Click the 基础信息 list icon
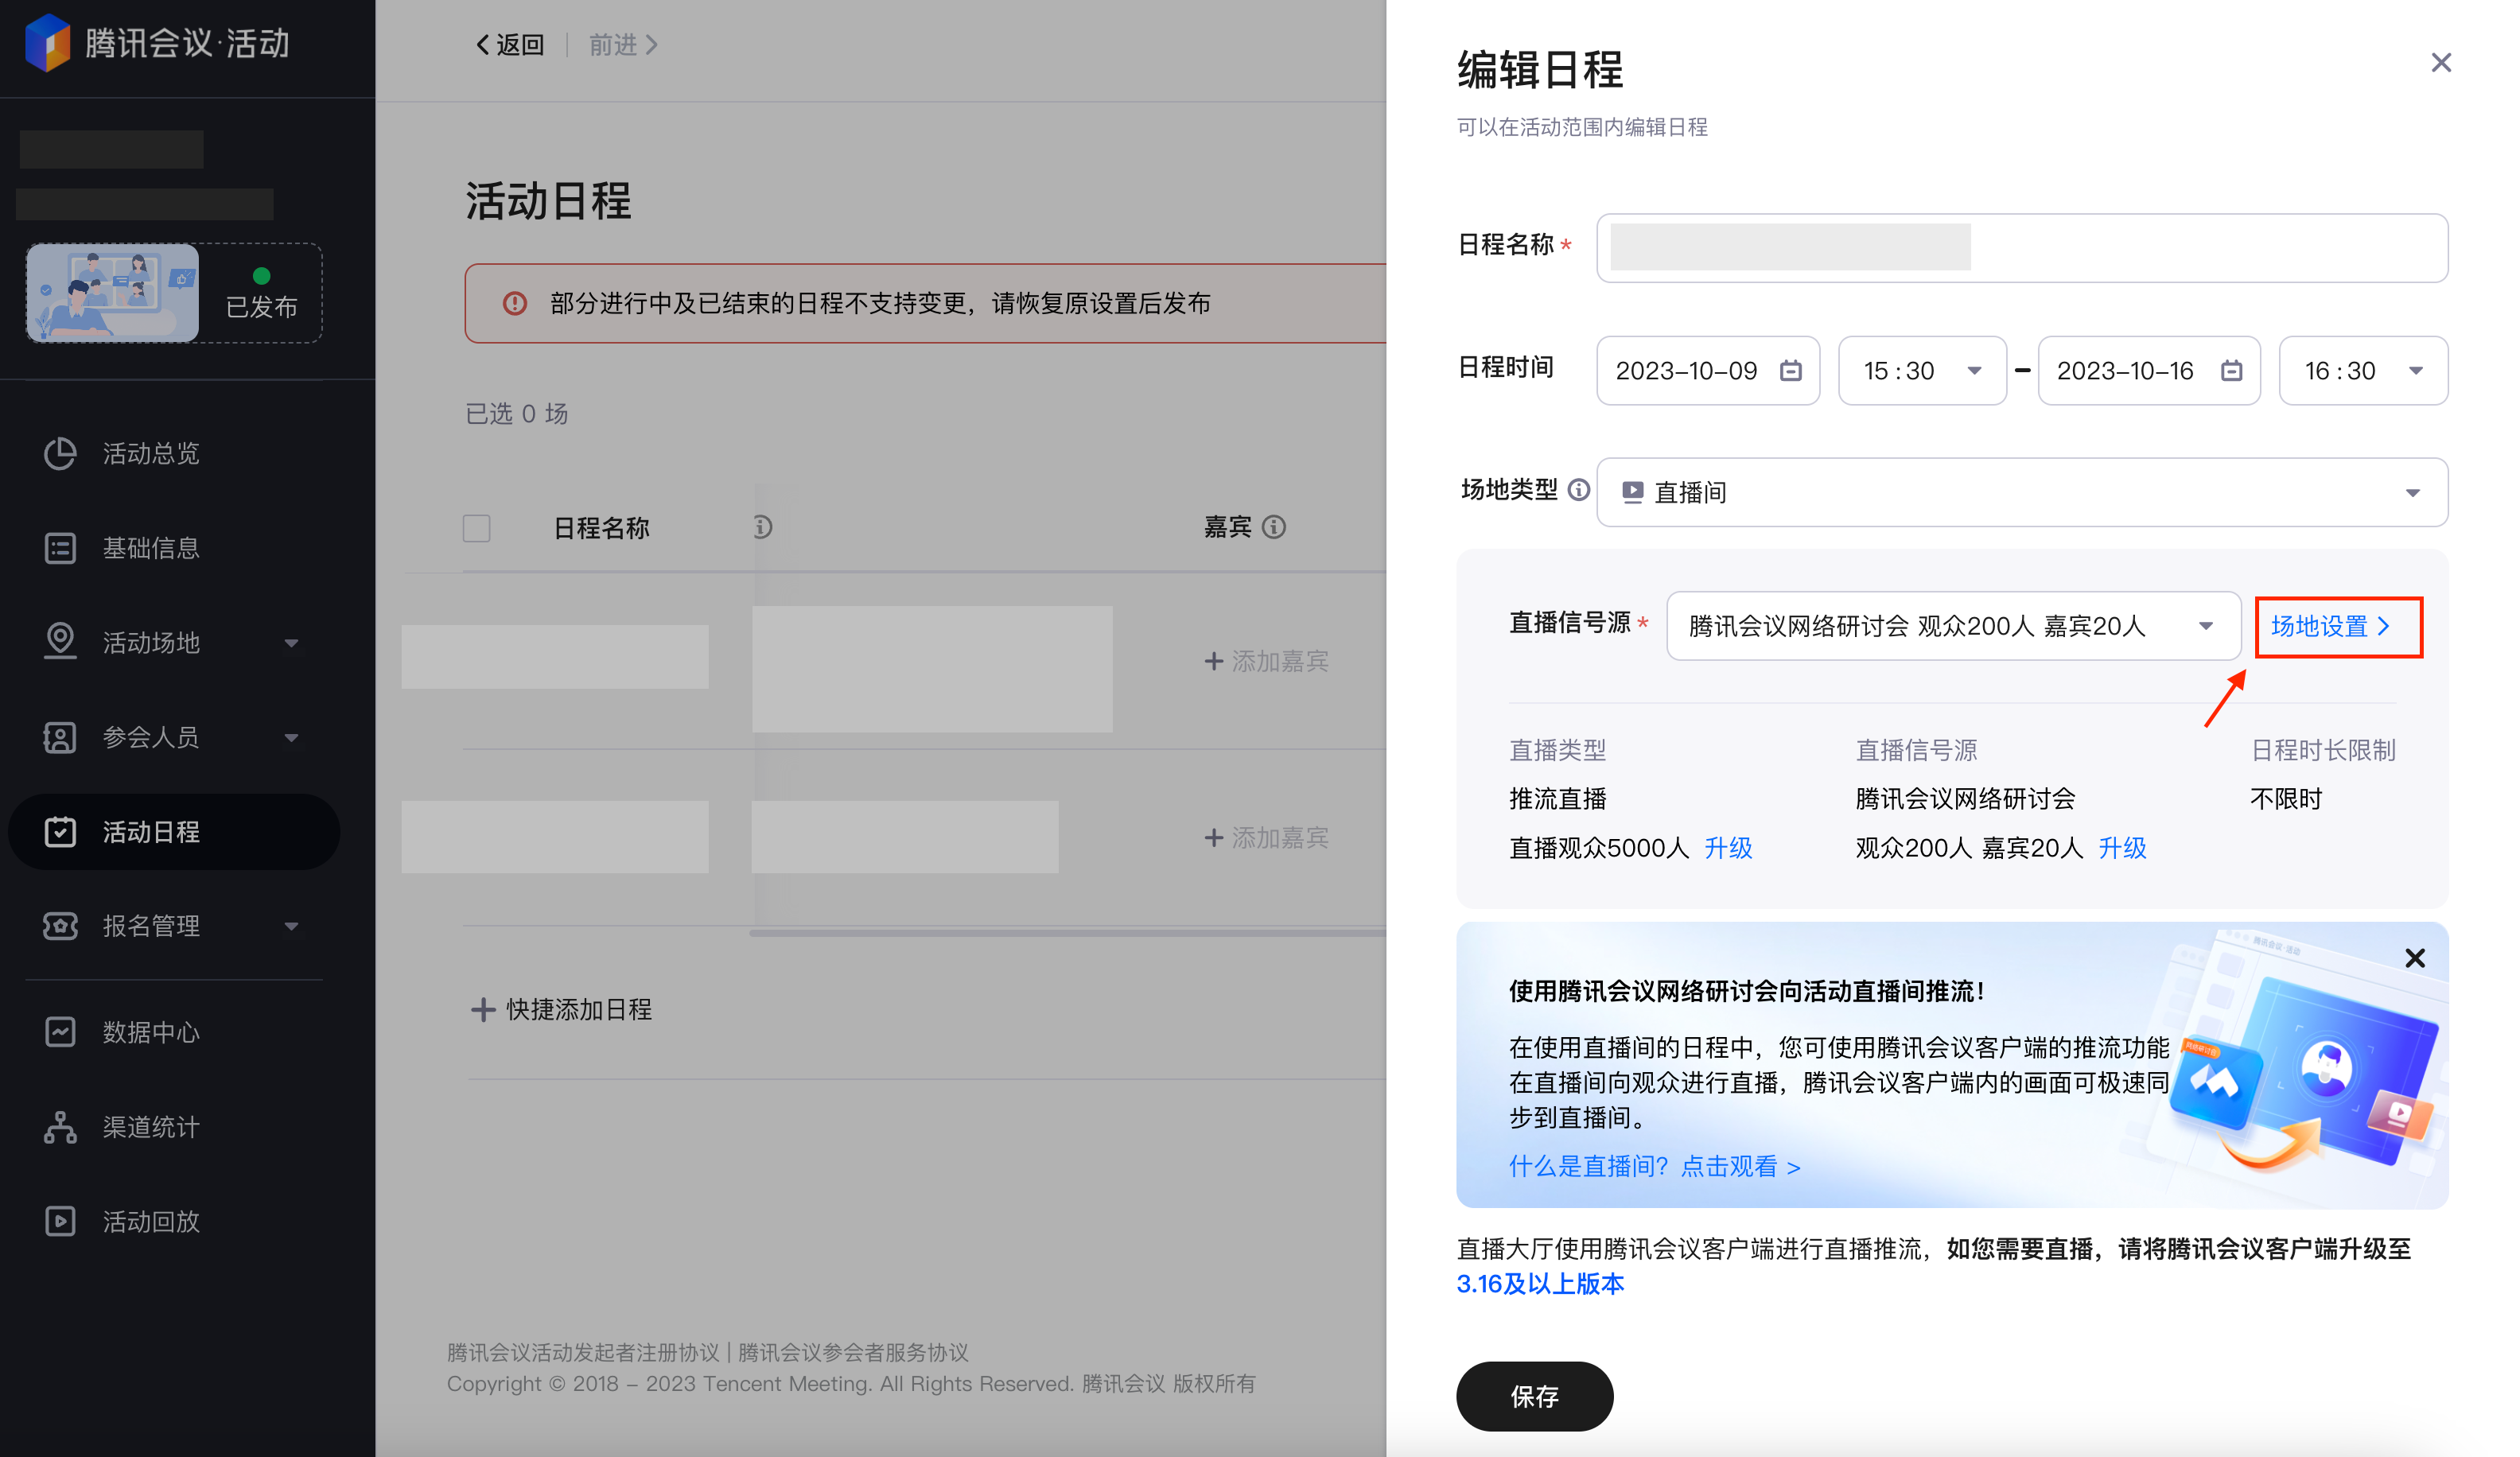2520x1457 pixels. click(x=60, y=548)
